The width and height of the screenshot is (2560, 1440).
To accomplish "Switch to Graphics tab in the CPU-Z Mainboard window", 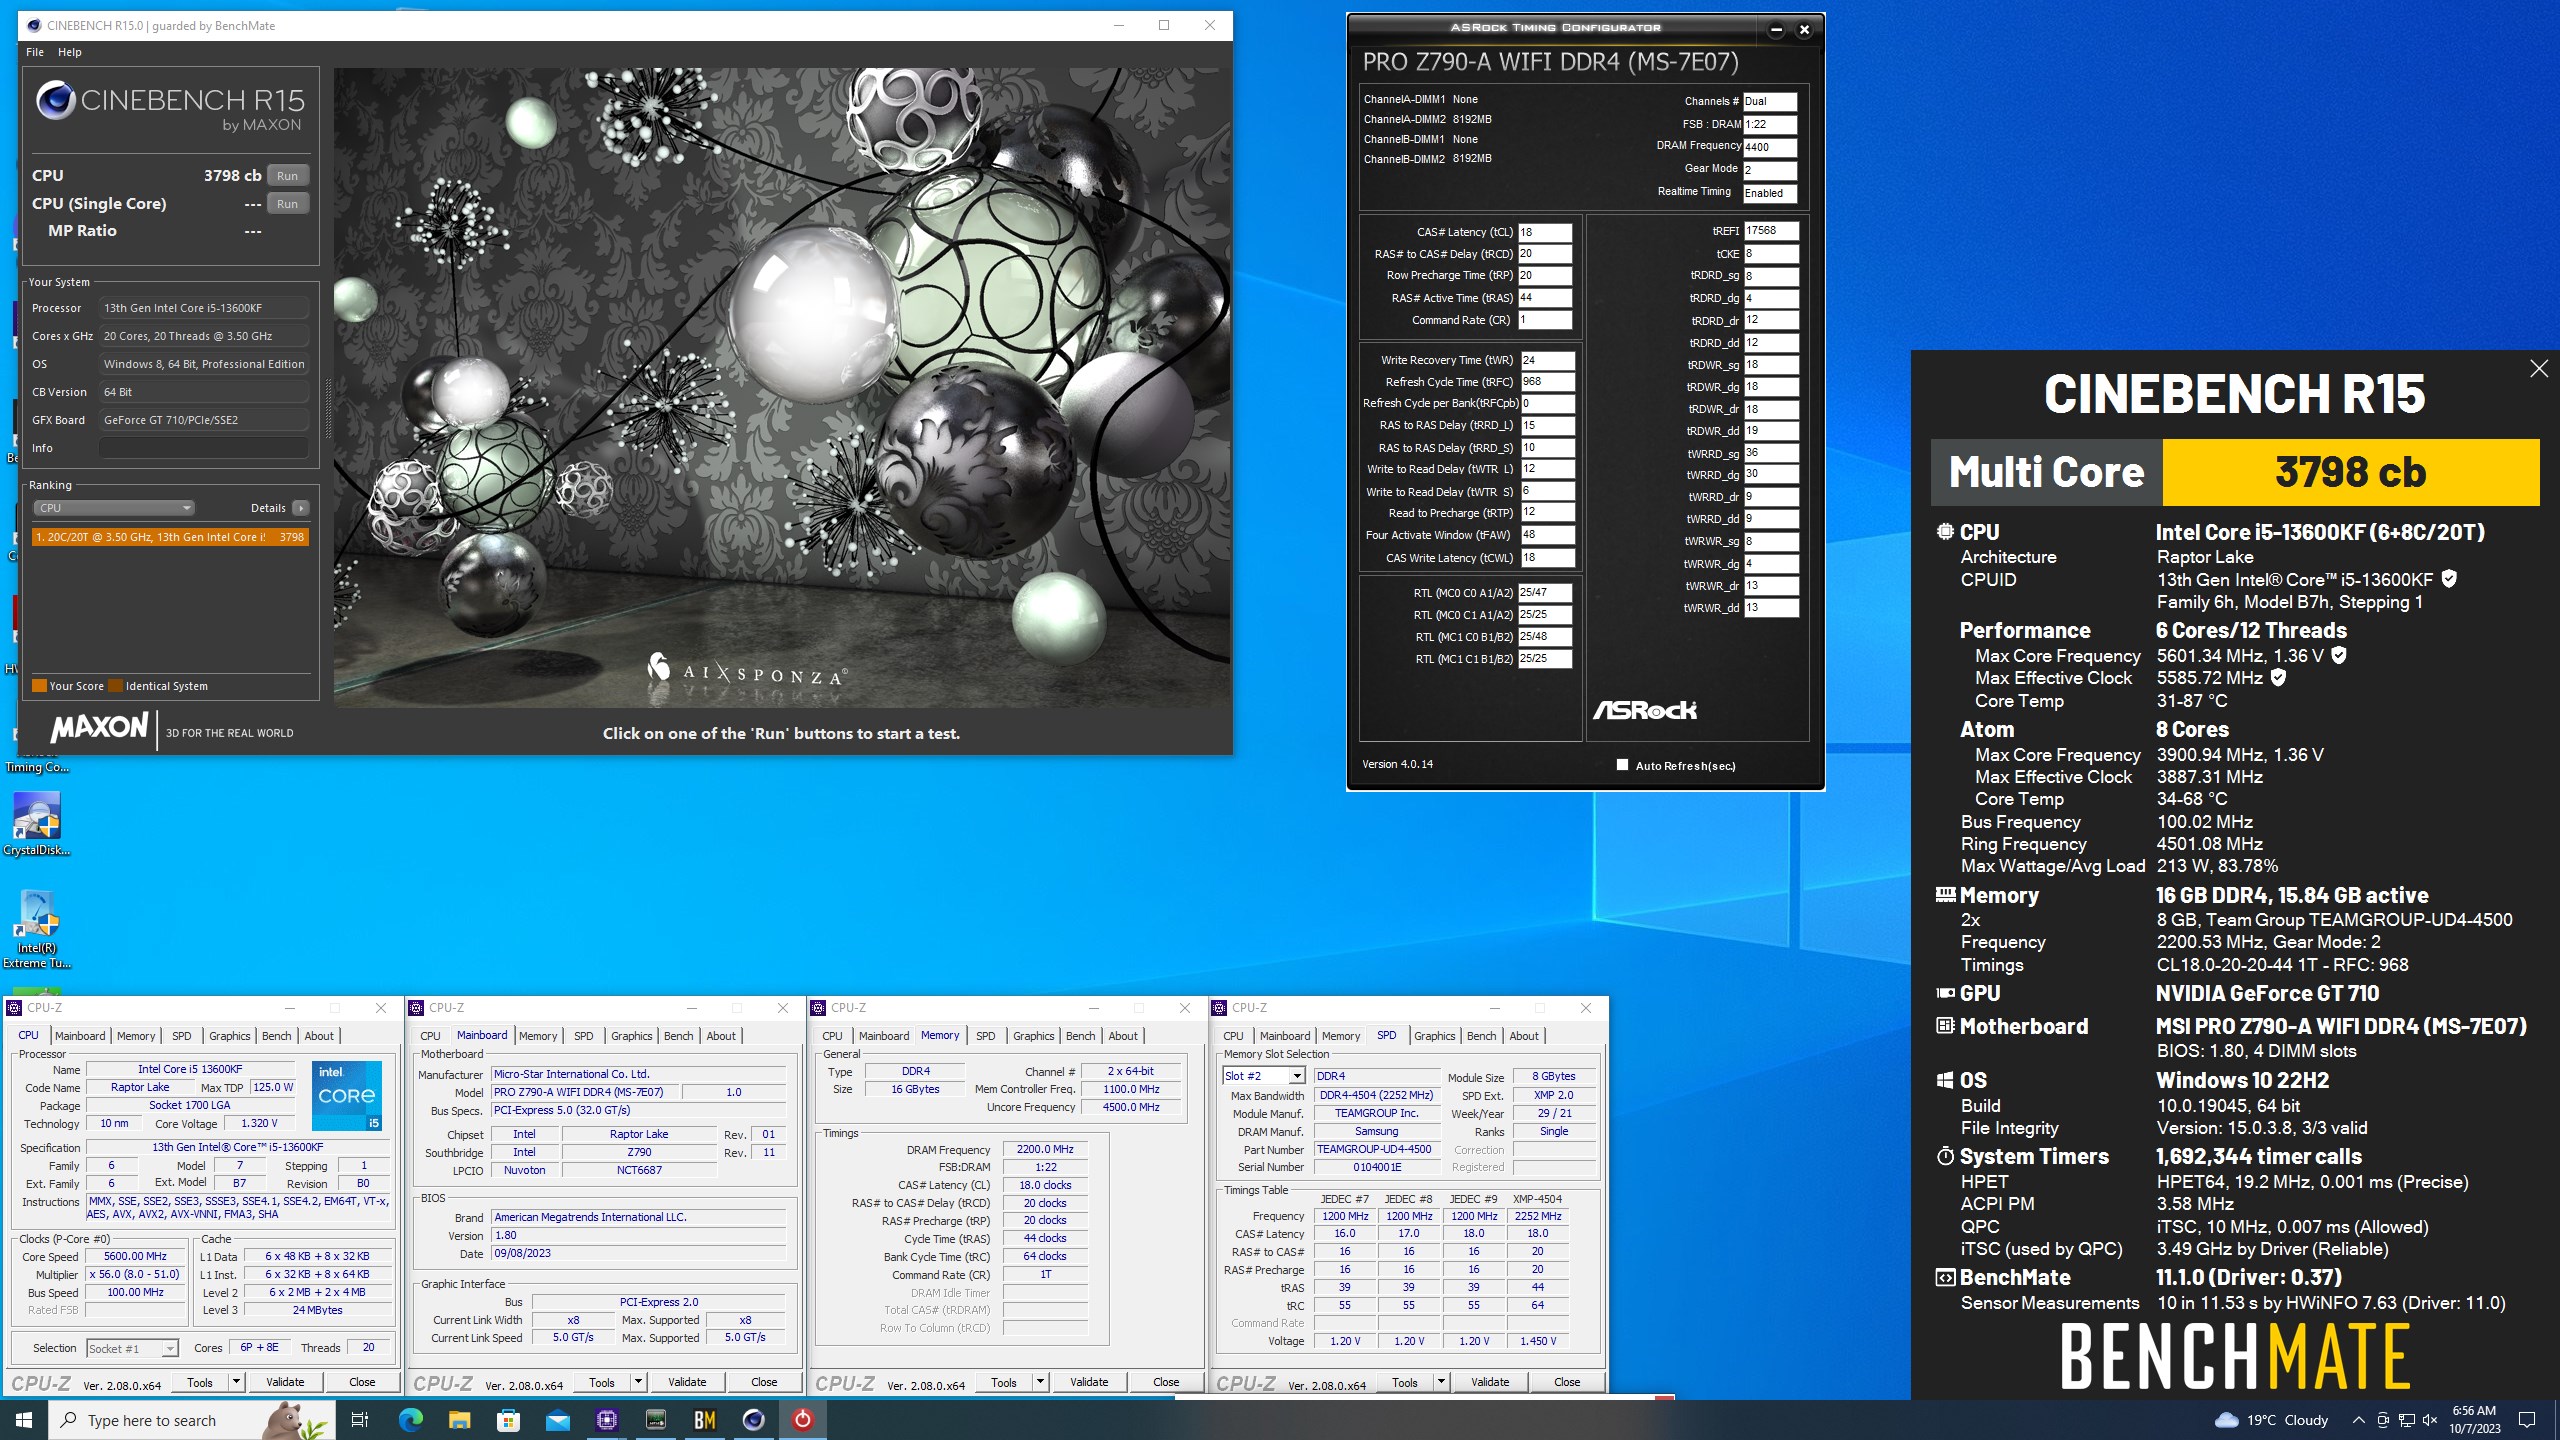I will [631, 1036].
